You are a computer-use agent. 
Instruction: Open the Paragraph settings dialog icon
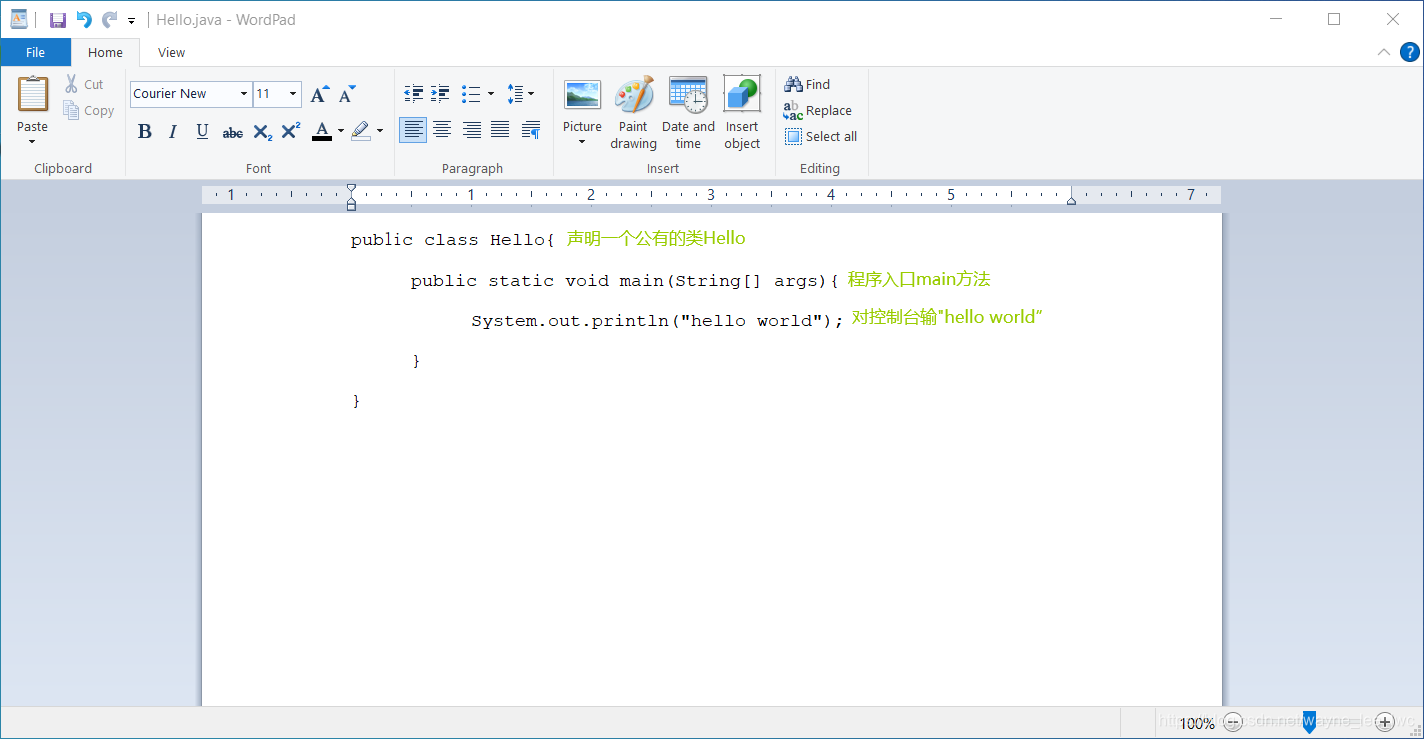531,130
